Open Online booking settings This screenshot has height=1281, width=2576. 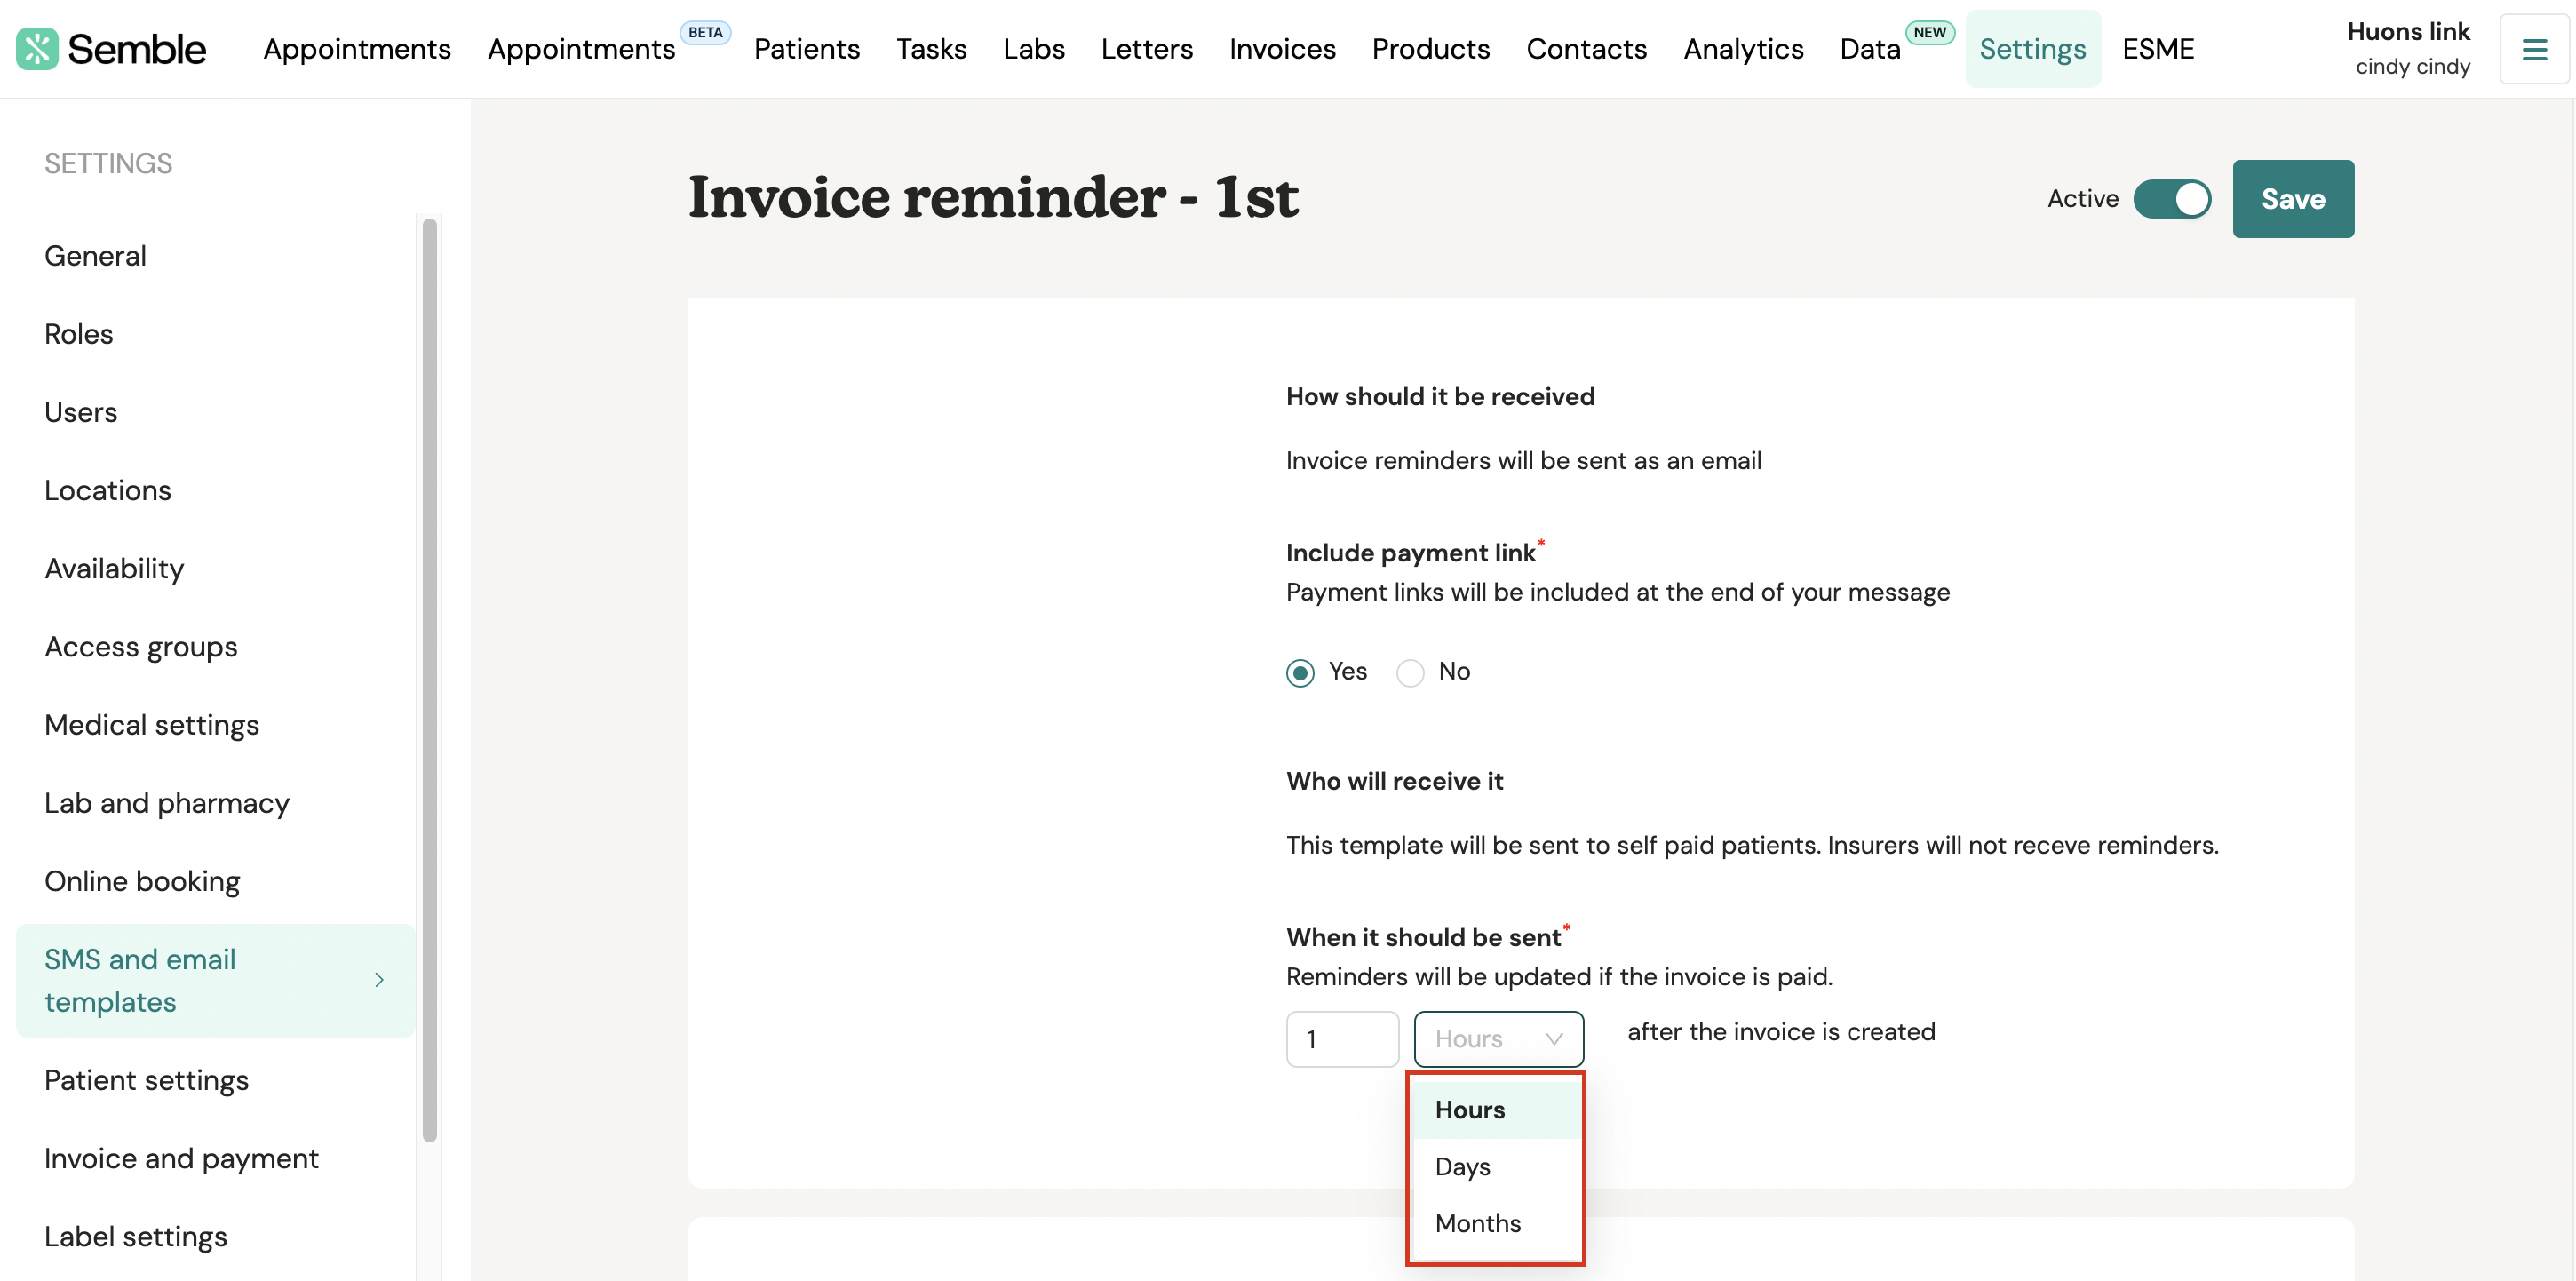(142, 881)
